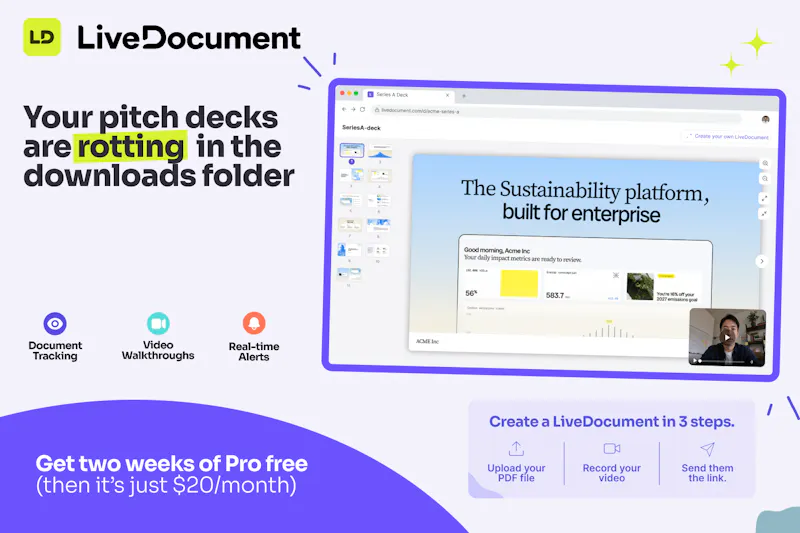Open the profile avatar in the browser

pyautogui.click(x=765, y=119)
